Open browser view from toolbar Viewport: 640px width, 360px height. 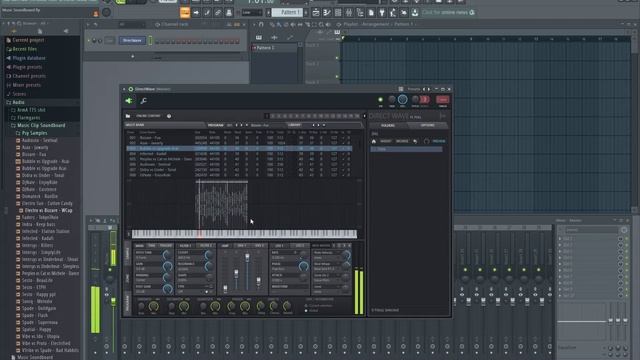(360, 13)
